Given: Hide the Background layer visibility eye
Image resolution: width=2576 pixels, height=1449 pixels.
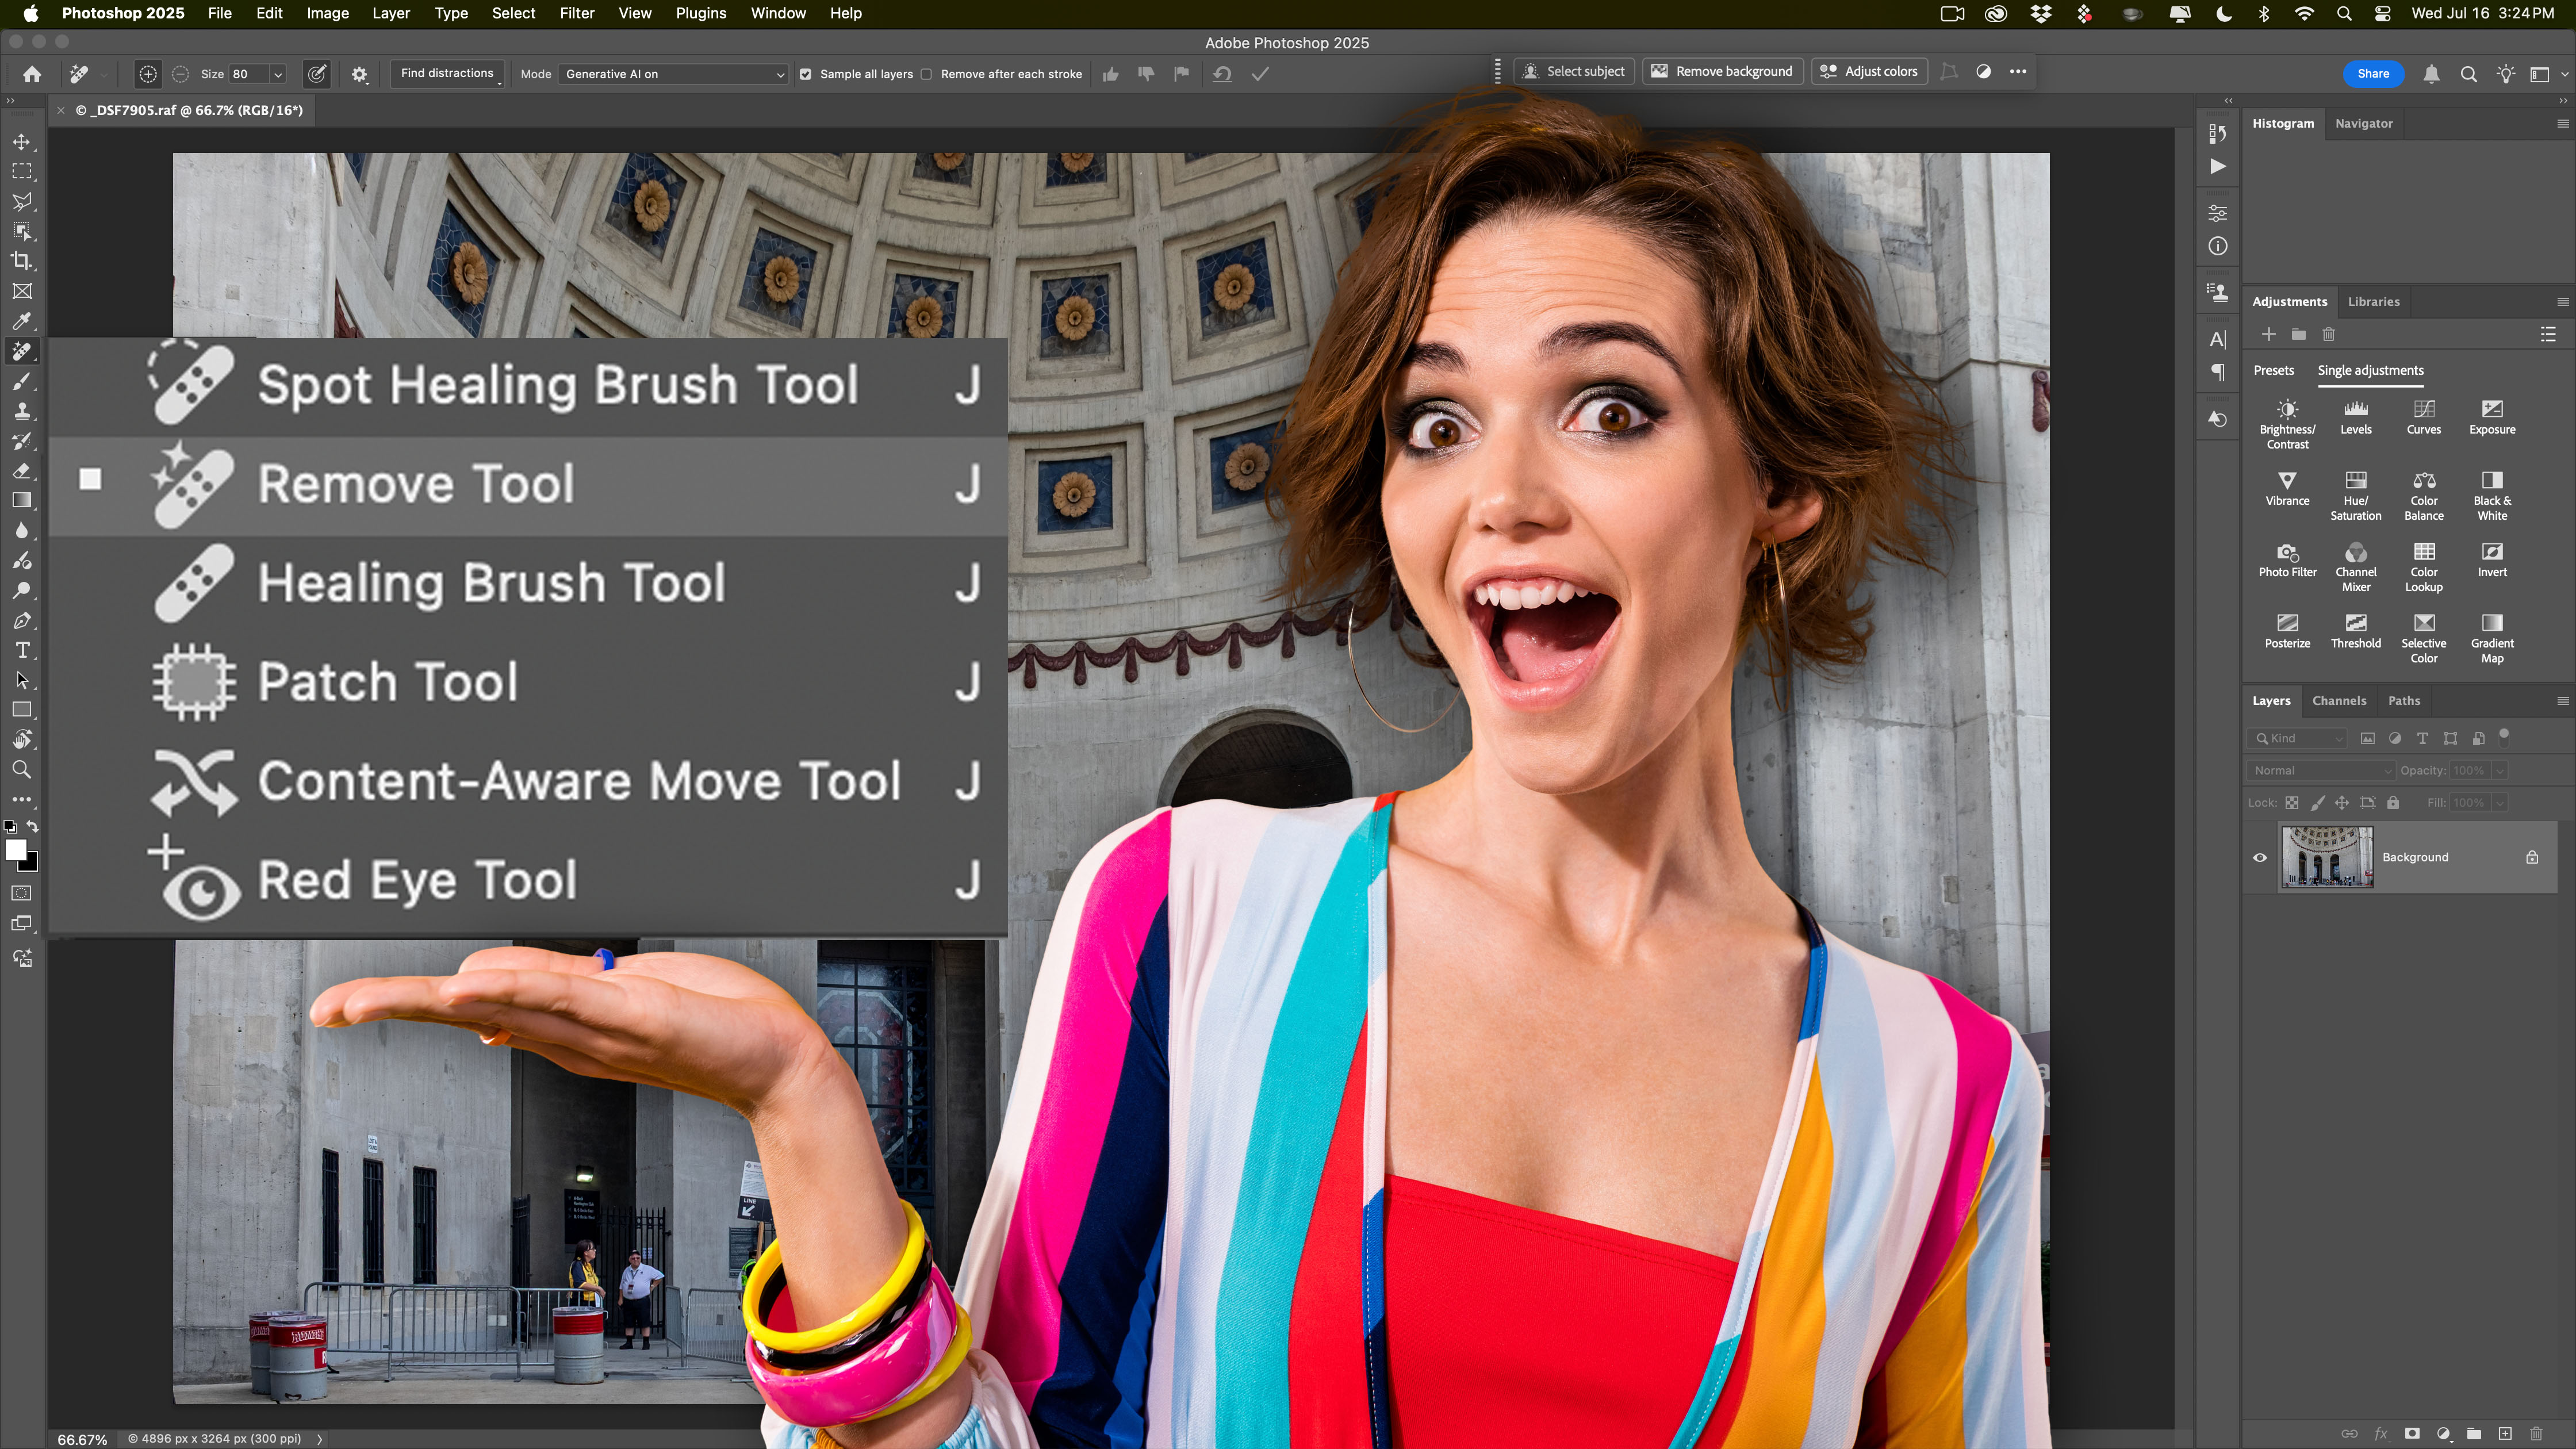Looking at the screenshot, I should pyautogui.click(x=2259, y=857).
